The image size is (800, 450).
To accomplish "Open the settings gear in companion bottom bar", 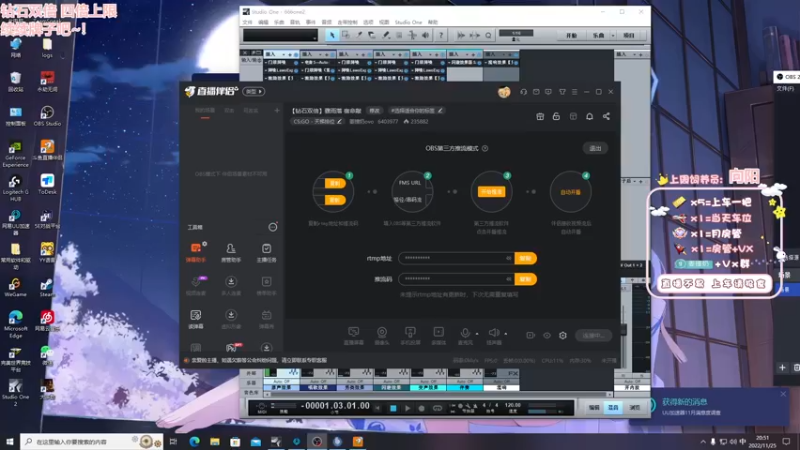I will pyautogui.click(x=563, y=336).
